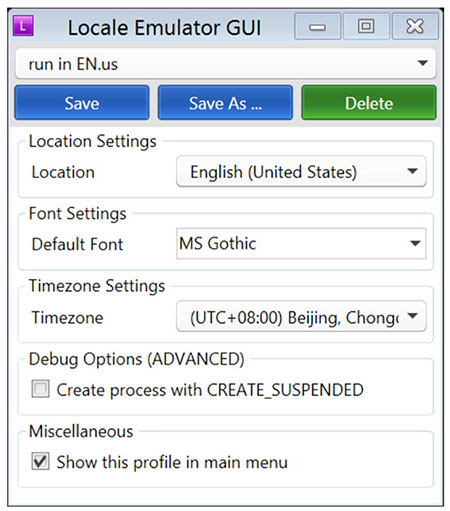Uncheck Show this profile in main menu
This screenshot has height=511, width=450.
click(40, 461)
